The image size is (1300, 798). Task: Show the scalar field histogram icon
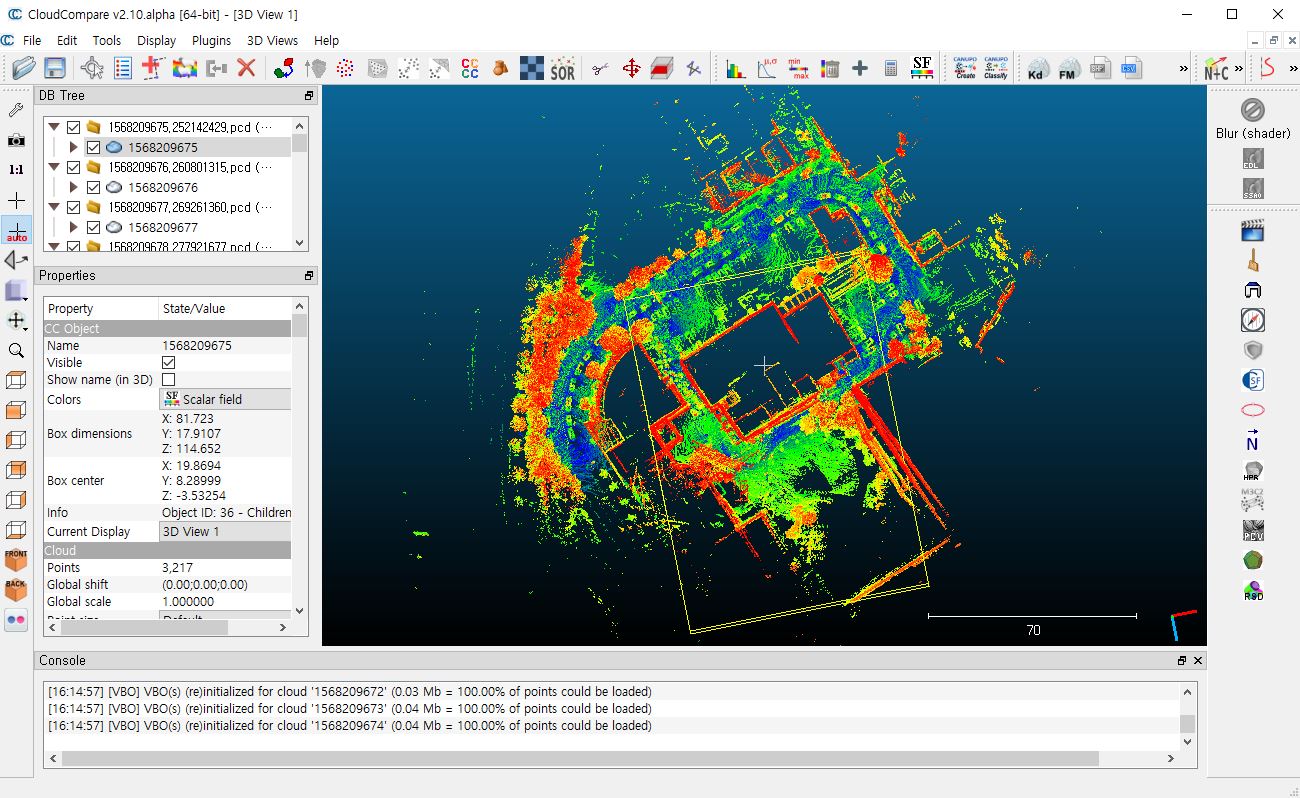click(x=736, y=68)
